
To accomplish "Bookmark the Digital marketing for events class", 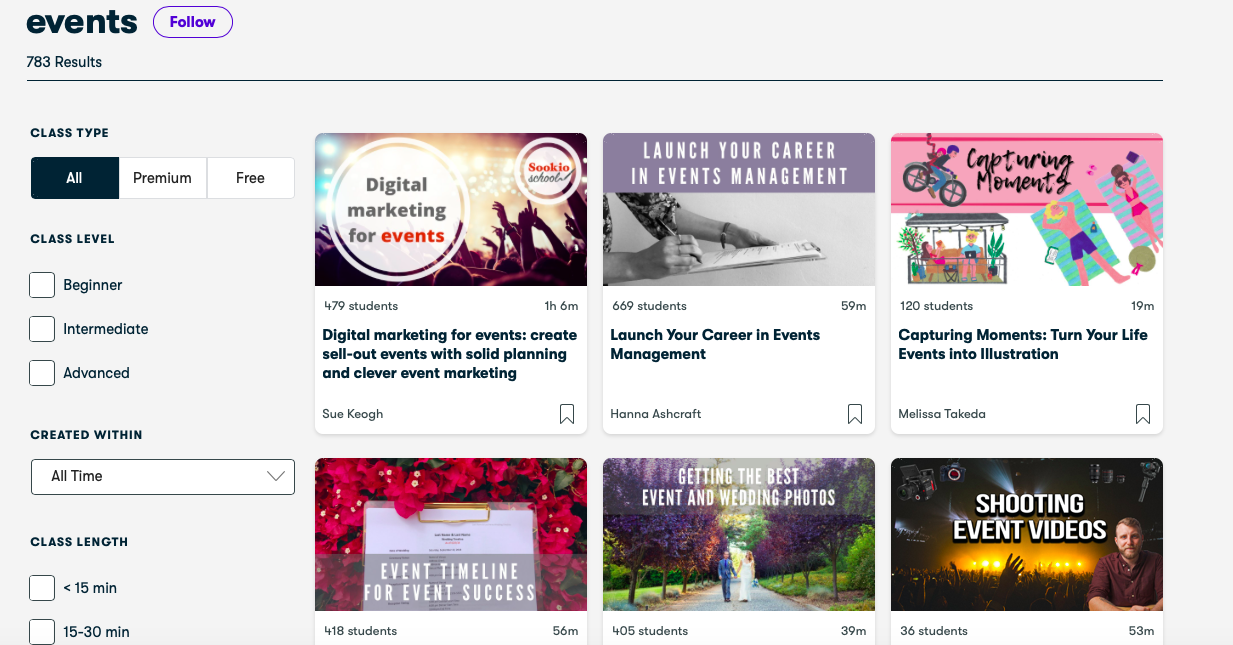I will pyautogui.click(x=567, y=414).
